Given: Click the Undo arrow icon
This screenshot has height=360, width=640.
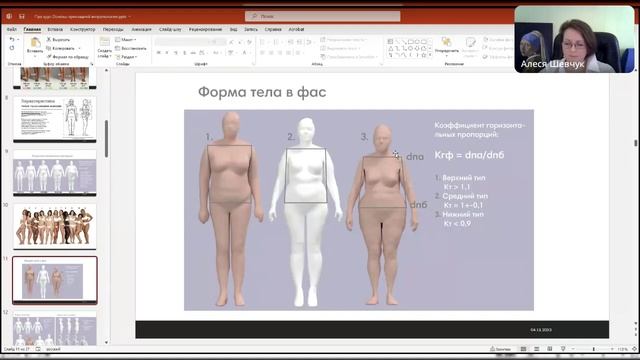Looking at the screenshot, I should 12,40.
